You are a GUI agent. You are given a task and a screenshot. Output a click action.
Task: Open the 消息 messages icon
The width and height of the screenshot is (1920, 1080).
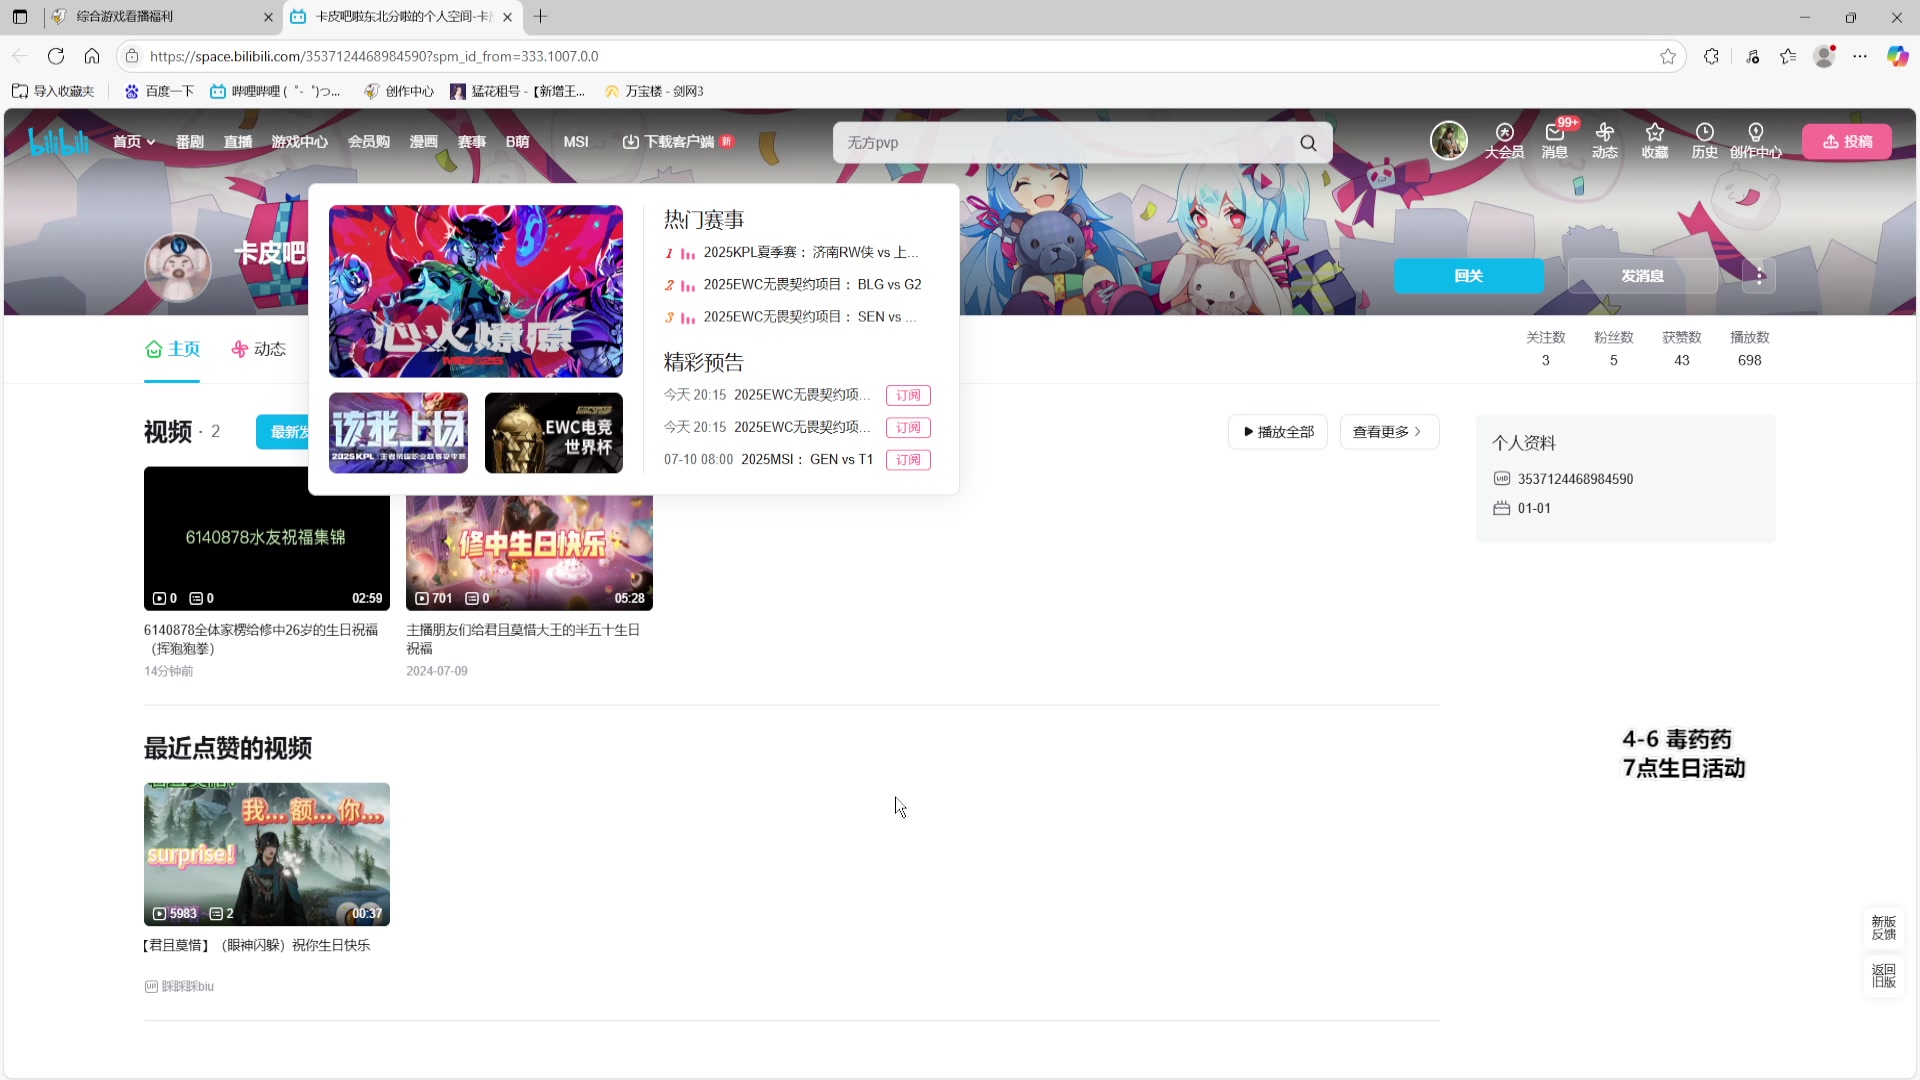pos(1554,141)
